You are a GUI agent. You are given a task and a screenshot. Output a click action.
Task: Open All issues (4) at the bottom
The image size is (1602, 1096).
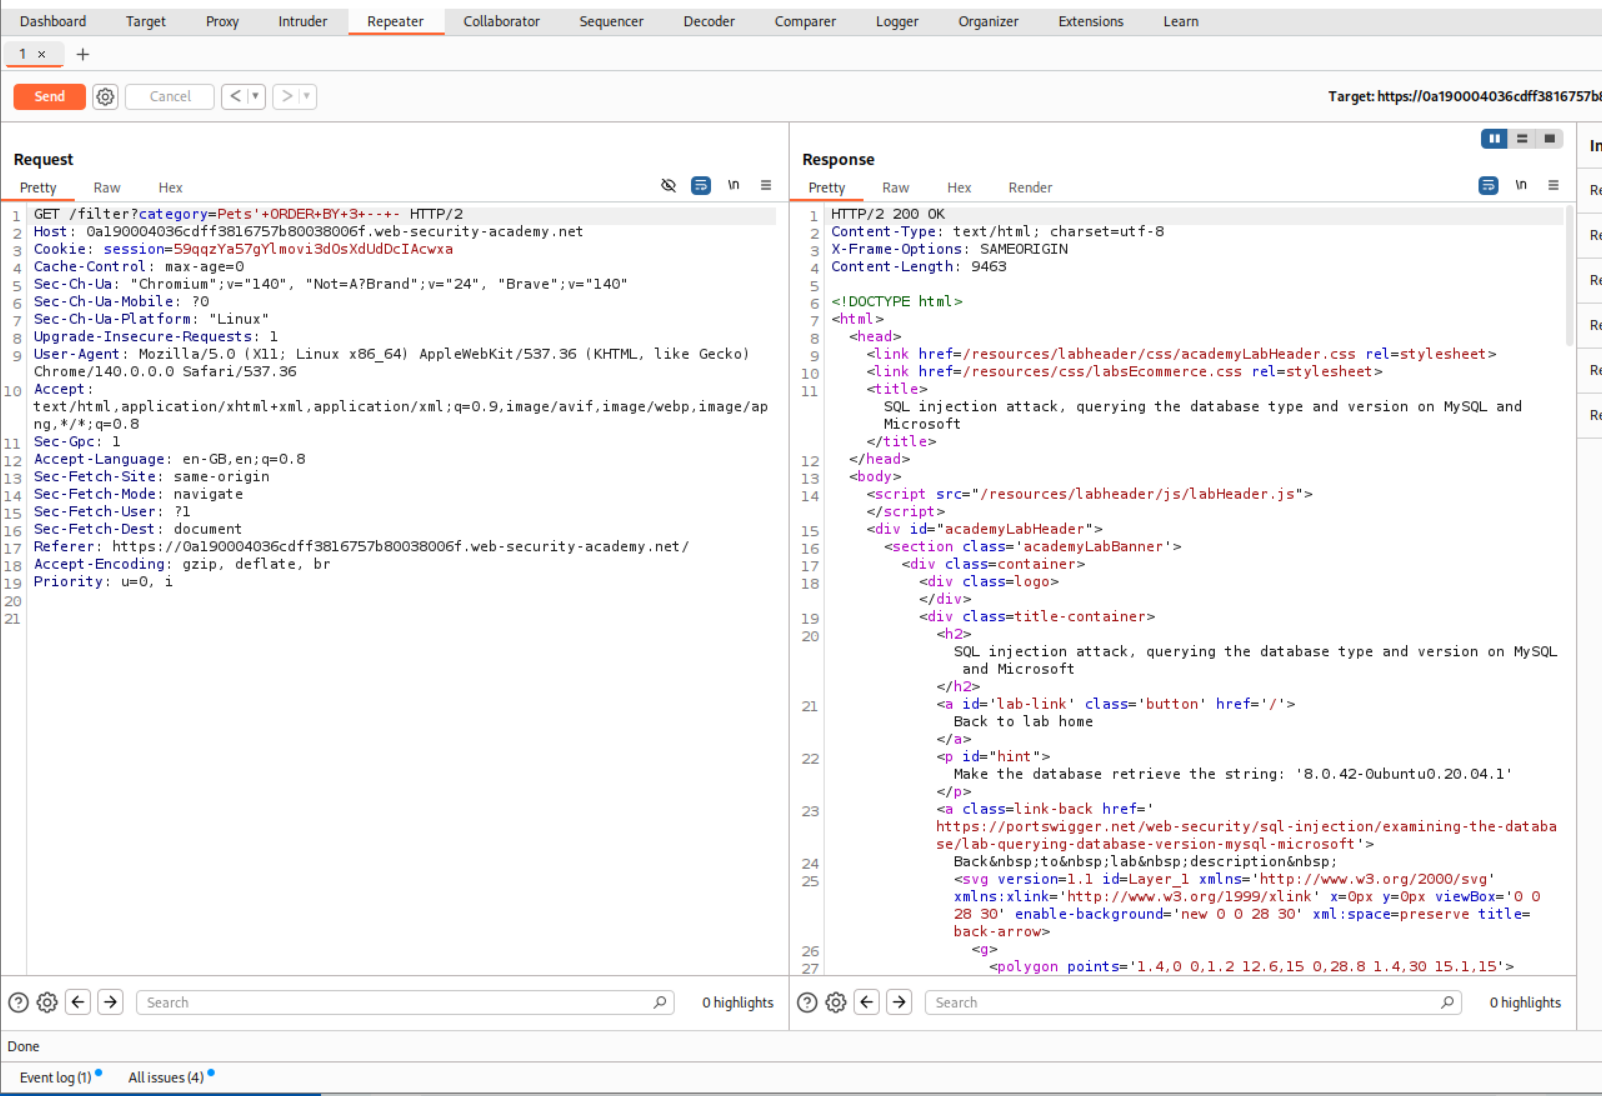(163, 1077)
